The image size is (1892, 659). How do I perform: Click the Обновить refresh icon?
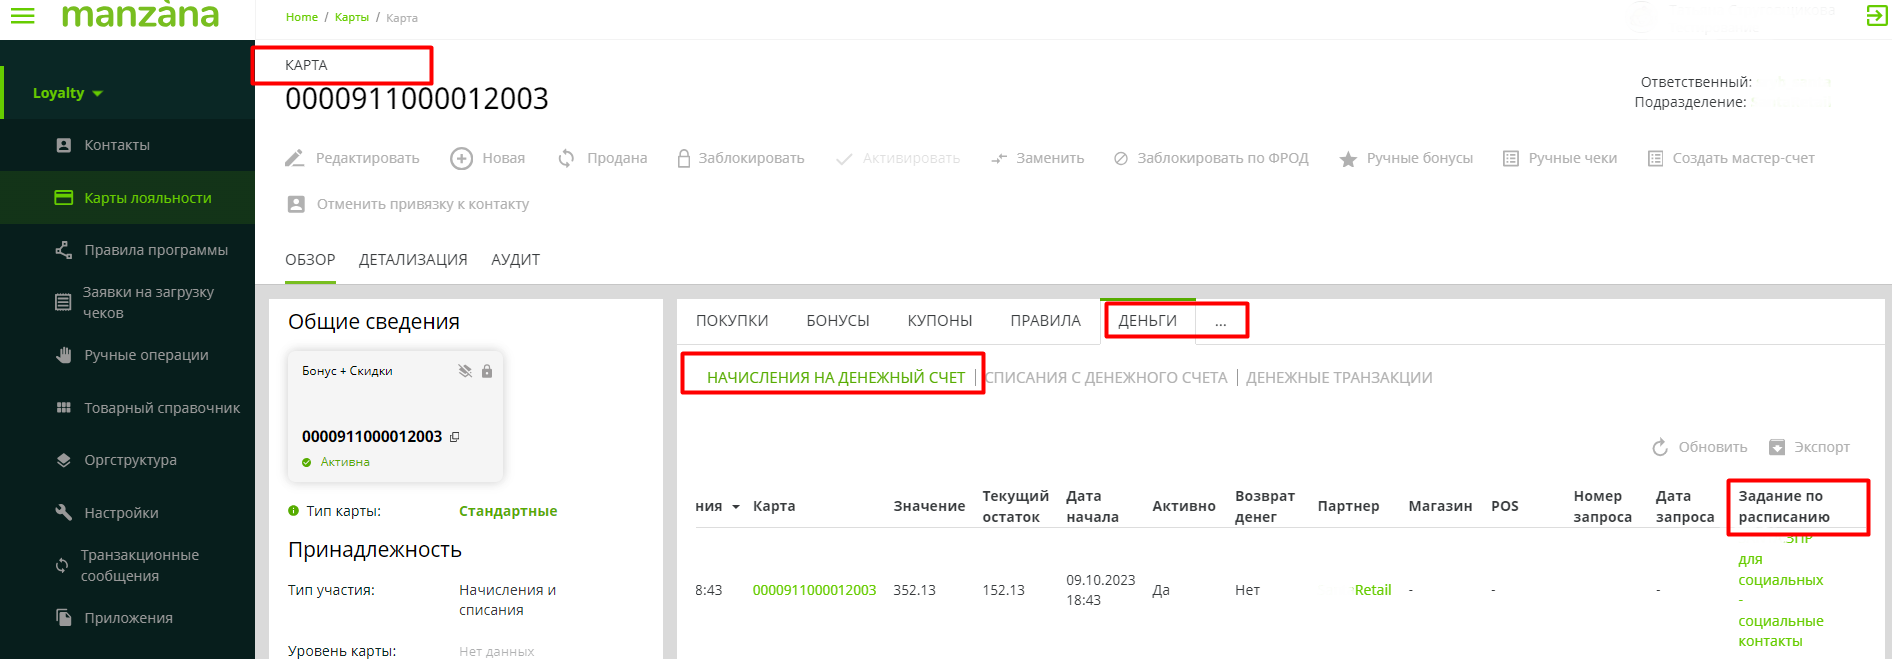click(1660, 447)
